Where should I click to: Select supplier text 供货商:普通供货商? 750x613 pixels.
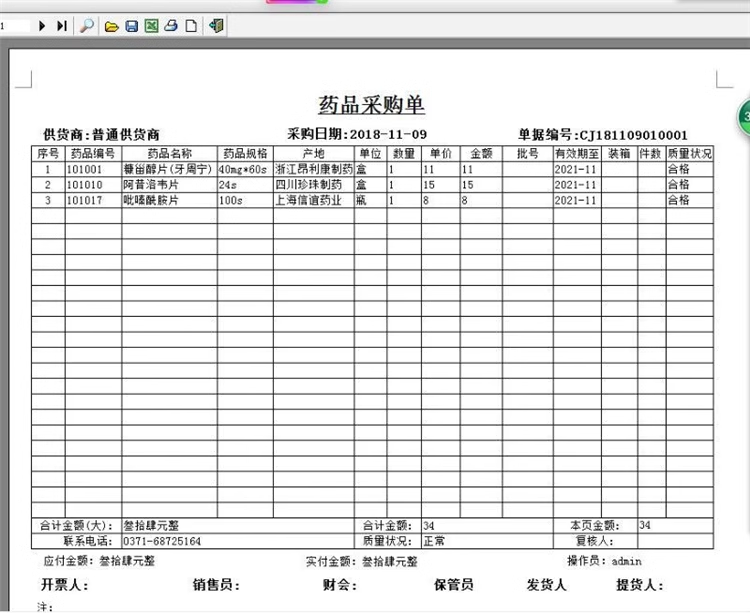pos(101,135)
